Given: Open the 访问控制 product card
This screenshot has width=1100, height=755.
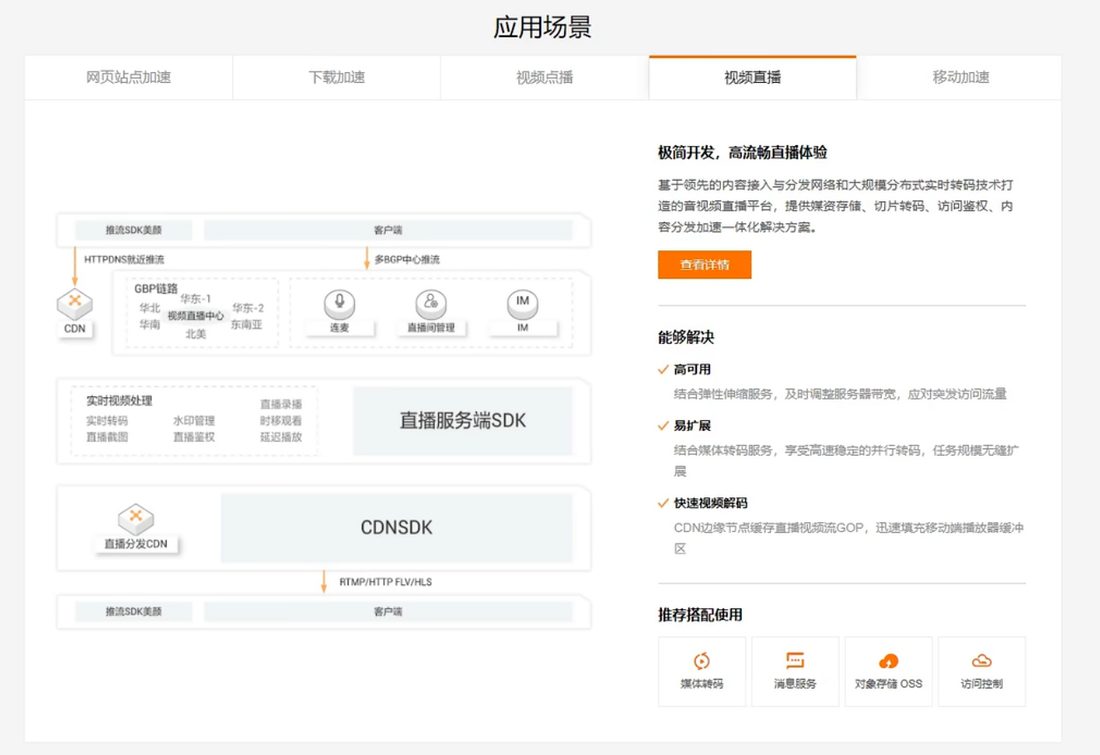Looking at the screenshot, I should coord(981,671).
